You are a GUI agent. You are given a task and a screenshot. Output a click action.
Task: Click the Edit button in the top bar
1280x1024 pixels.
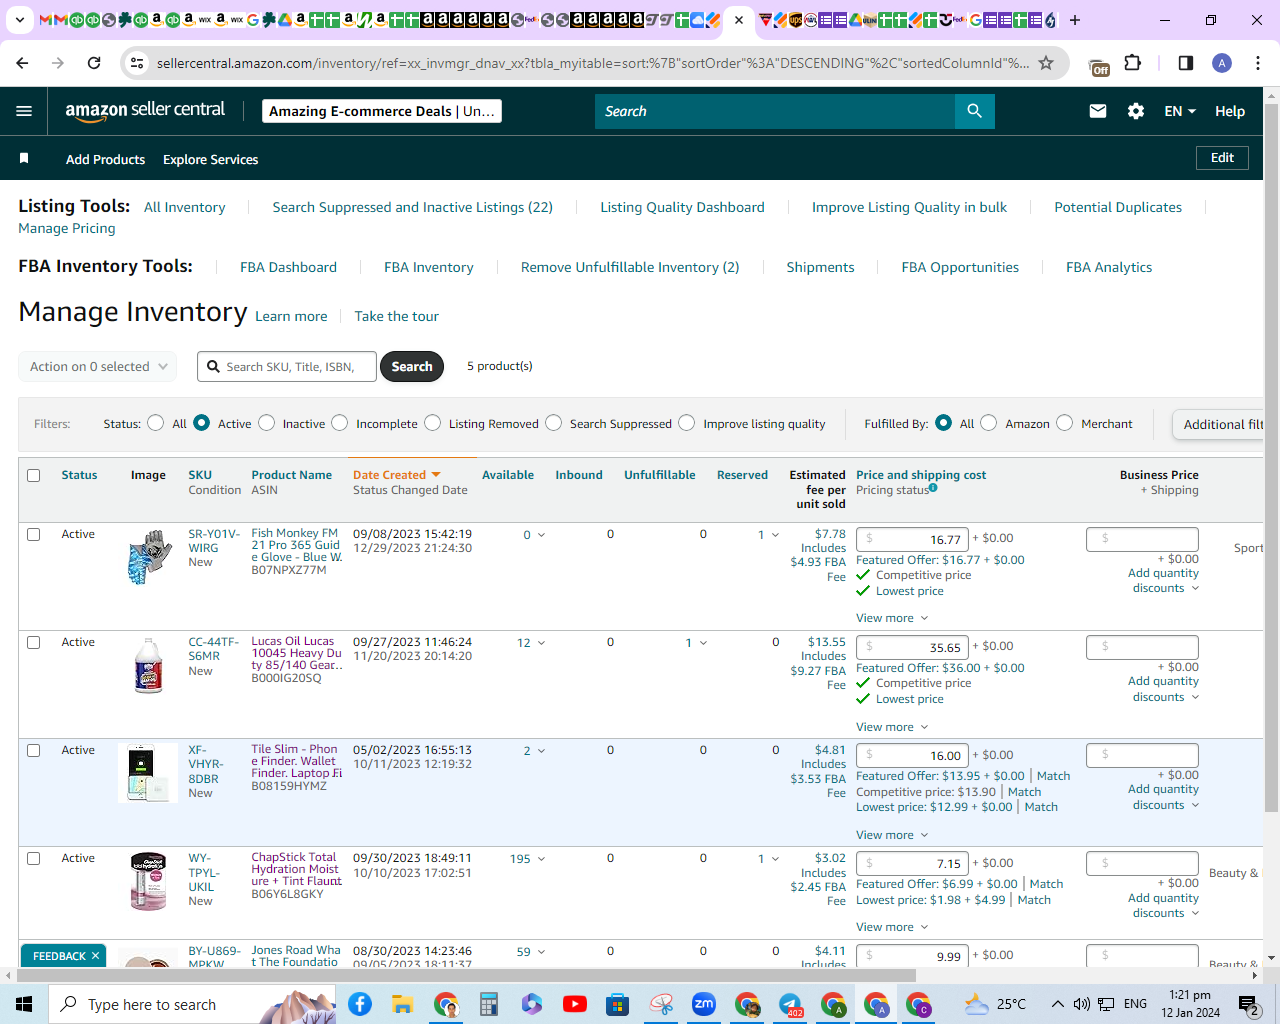(x=1222, y=158)
